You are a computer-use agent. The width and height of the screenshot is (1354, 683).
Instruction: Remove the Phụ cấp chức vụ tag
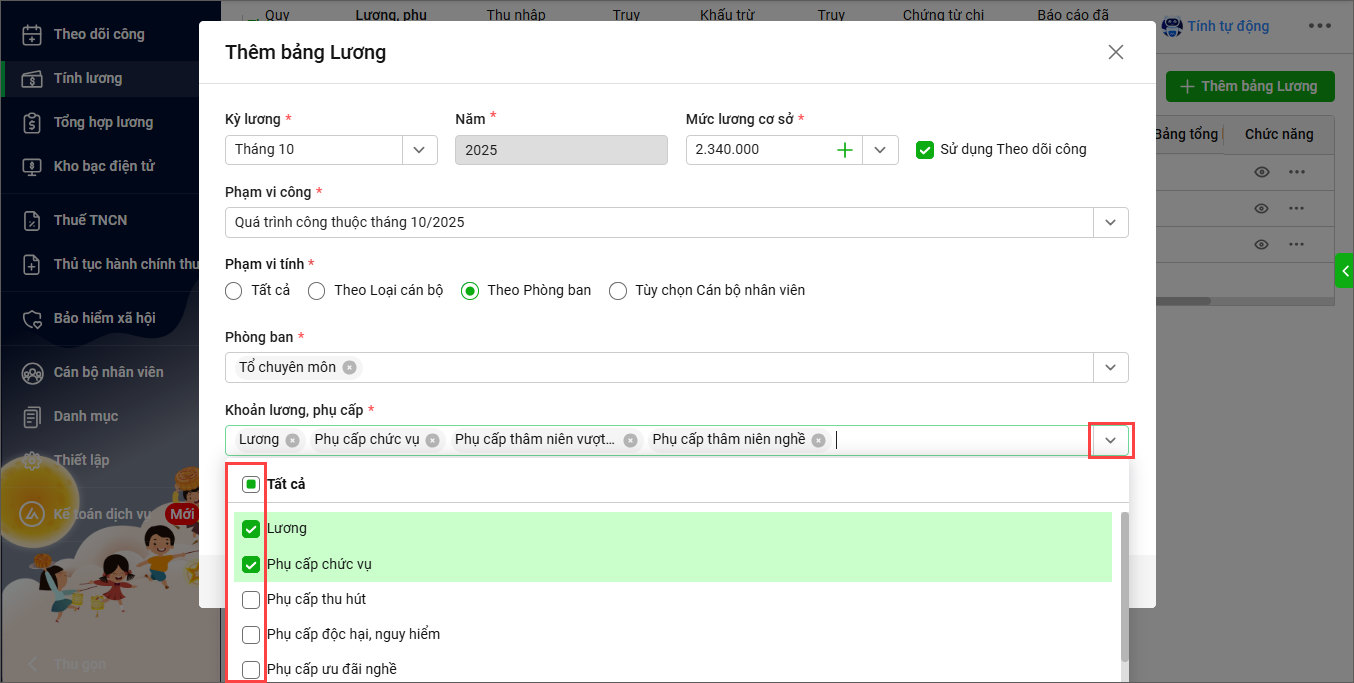[x=432, y=440]
